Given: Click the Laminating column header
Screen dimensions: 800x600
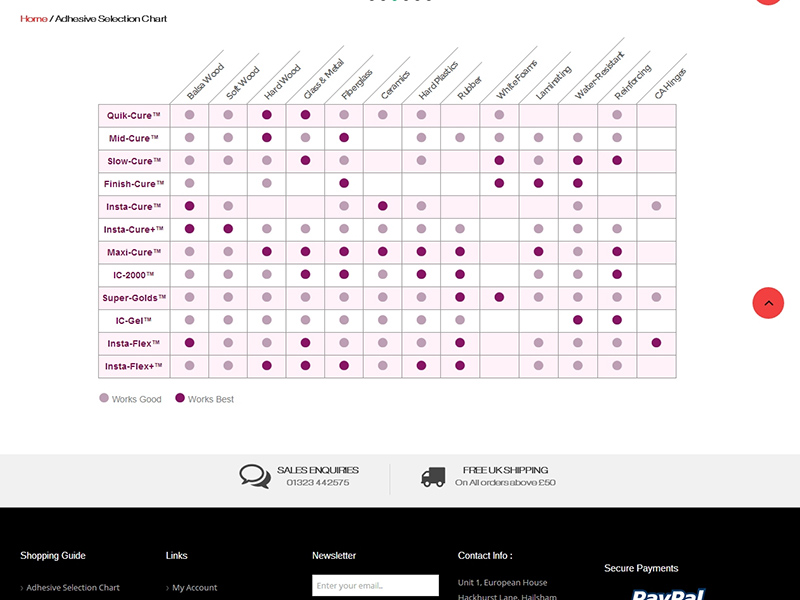Looking at the screenshot, I should point(554,83).
